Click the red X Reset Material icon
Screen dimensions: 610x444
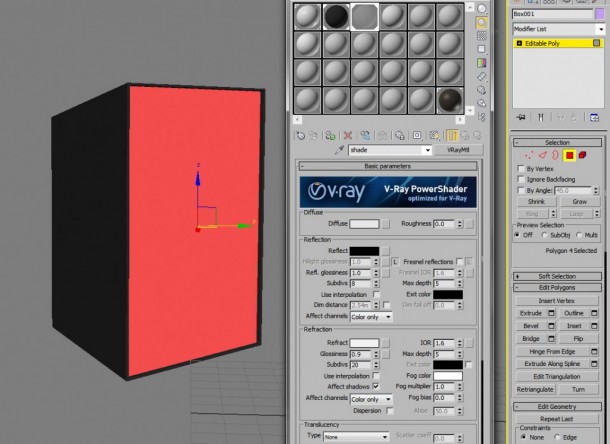click(348, 135)
